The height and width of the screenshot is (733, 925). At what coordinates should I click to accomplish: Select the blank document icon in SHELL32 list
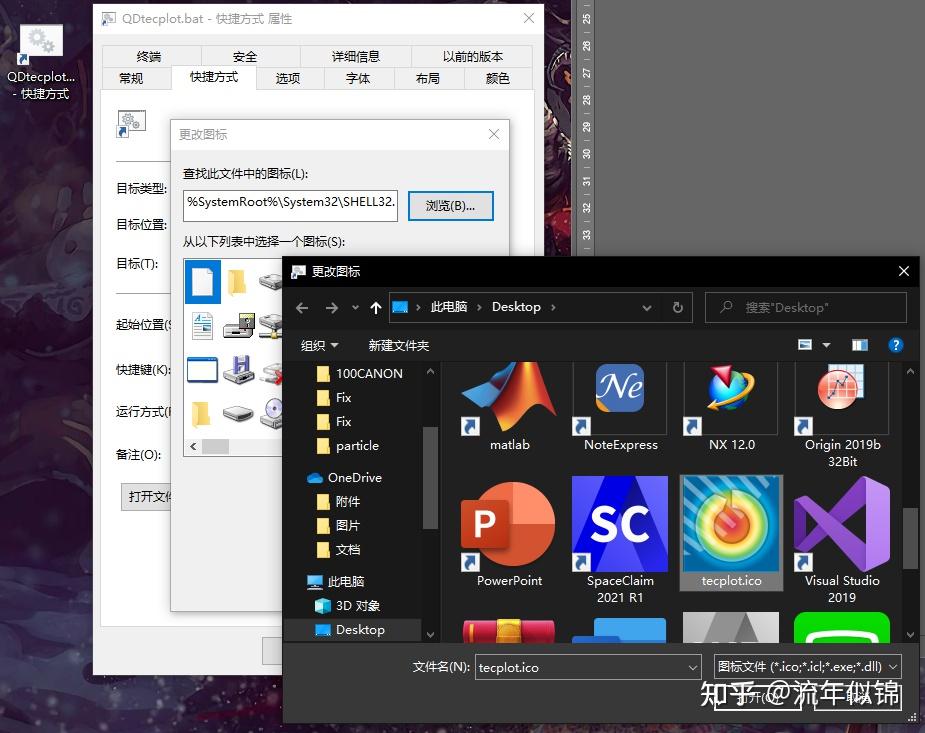(x=202, y=281)
